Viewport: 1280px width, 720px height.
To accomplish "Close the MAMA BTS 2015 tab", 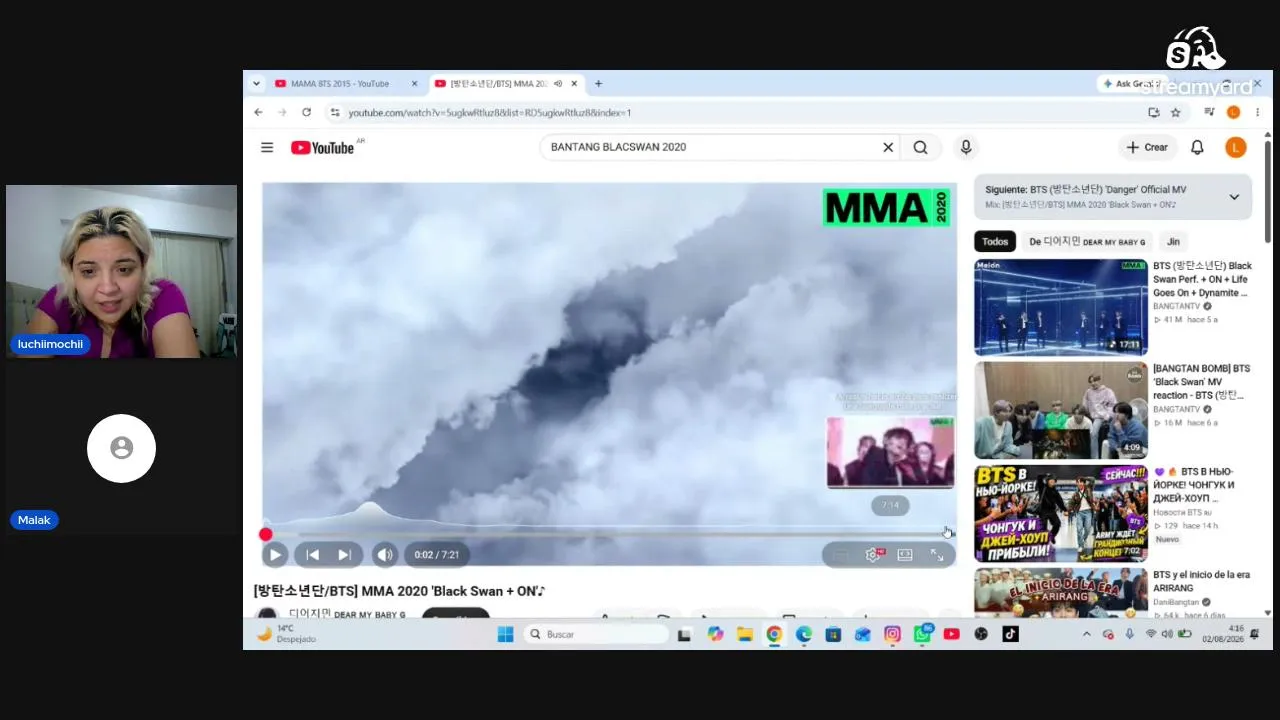I will pos(414,84).
